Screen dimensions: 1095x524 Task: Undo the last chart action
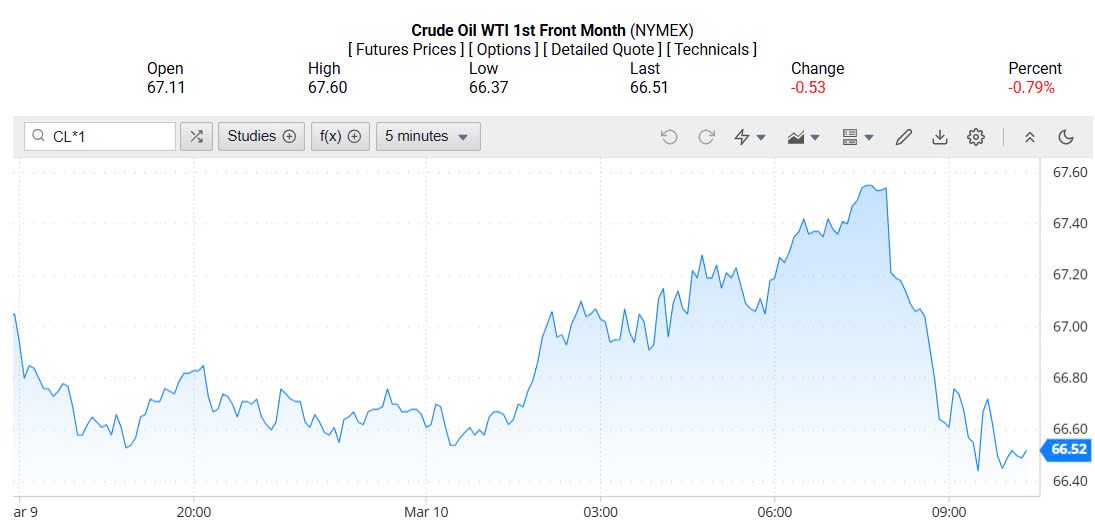pyautogui.click(x=669, y=137)
